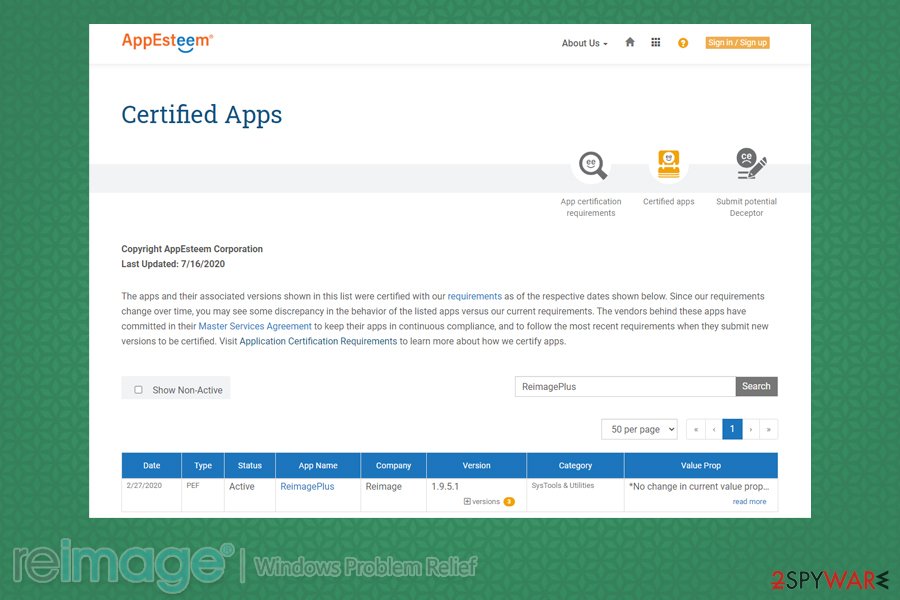
Task: Go to previous page of results
Action: 713,429
